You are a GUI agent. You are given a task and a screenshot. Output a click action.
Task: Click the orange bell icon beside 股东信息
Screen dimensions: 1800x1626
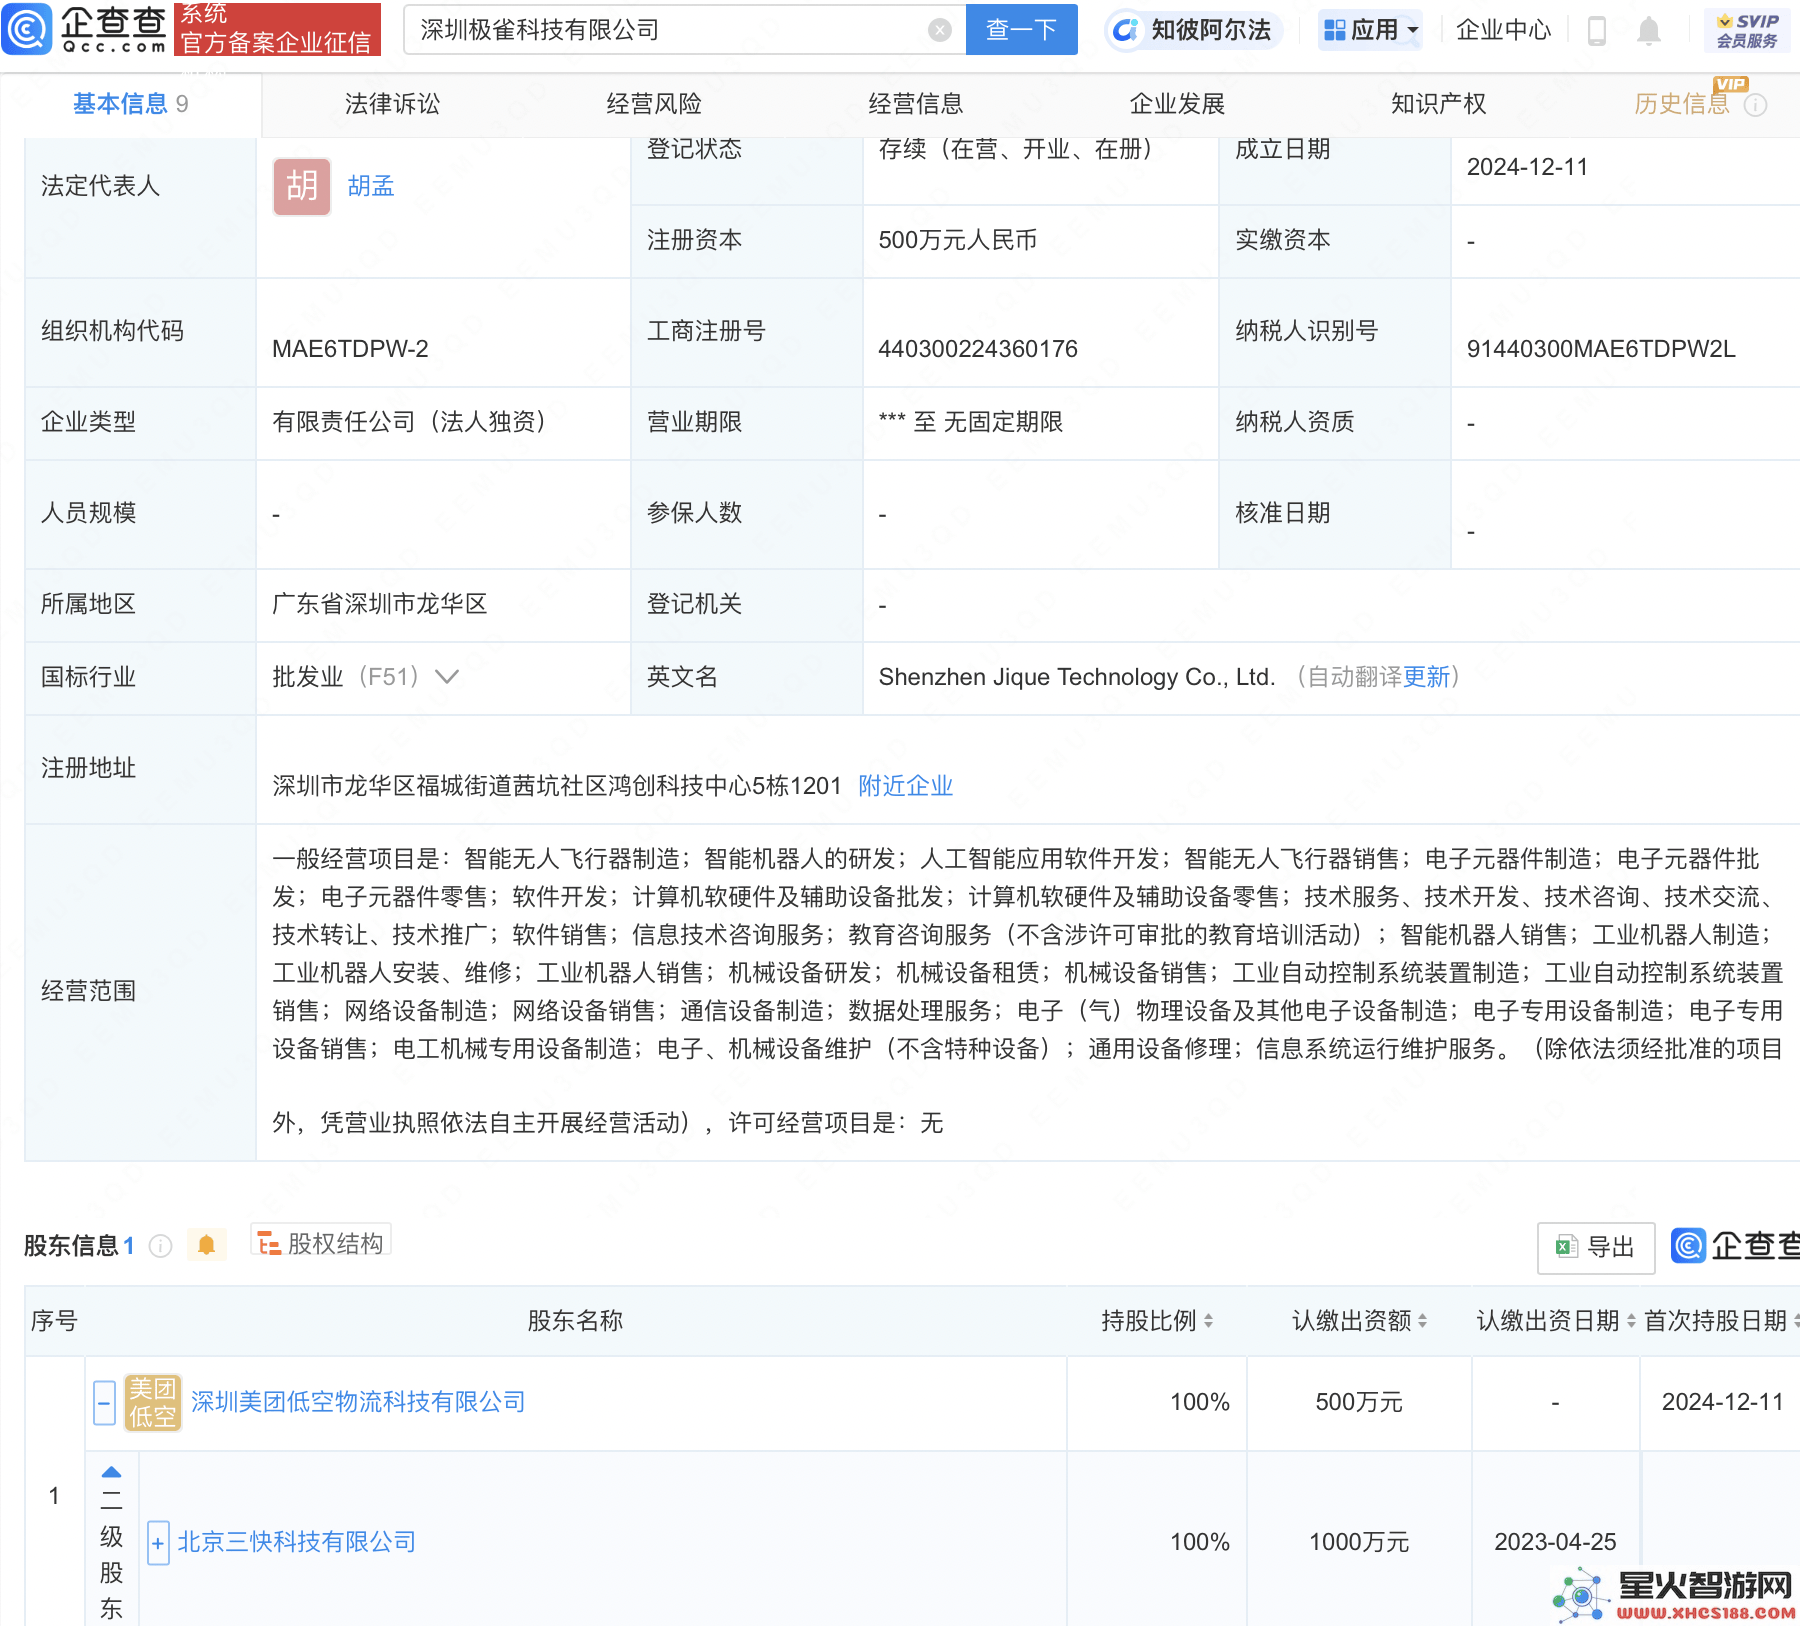207,1245
